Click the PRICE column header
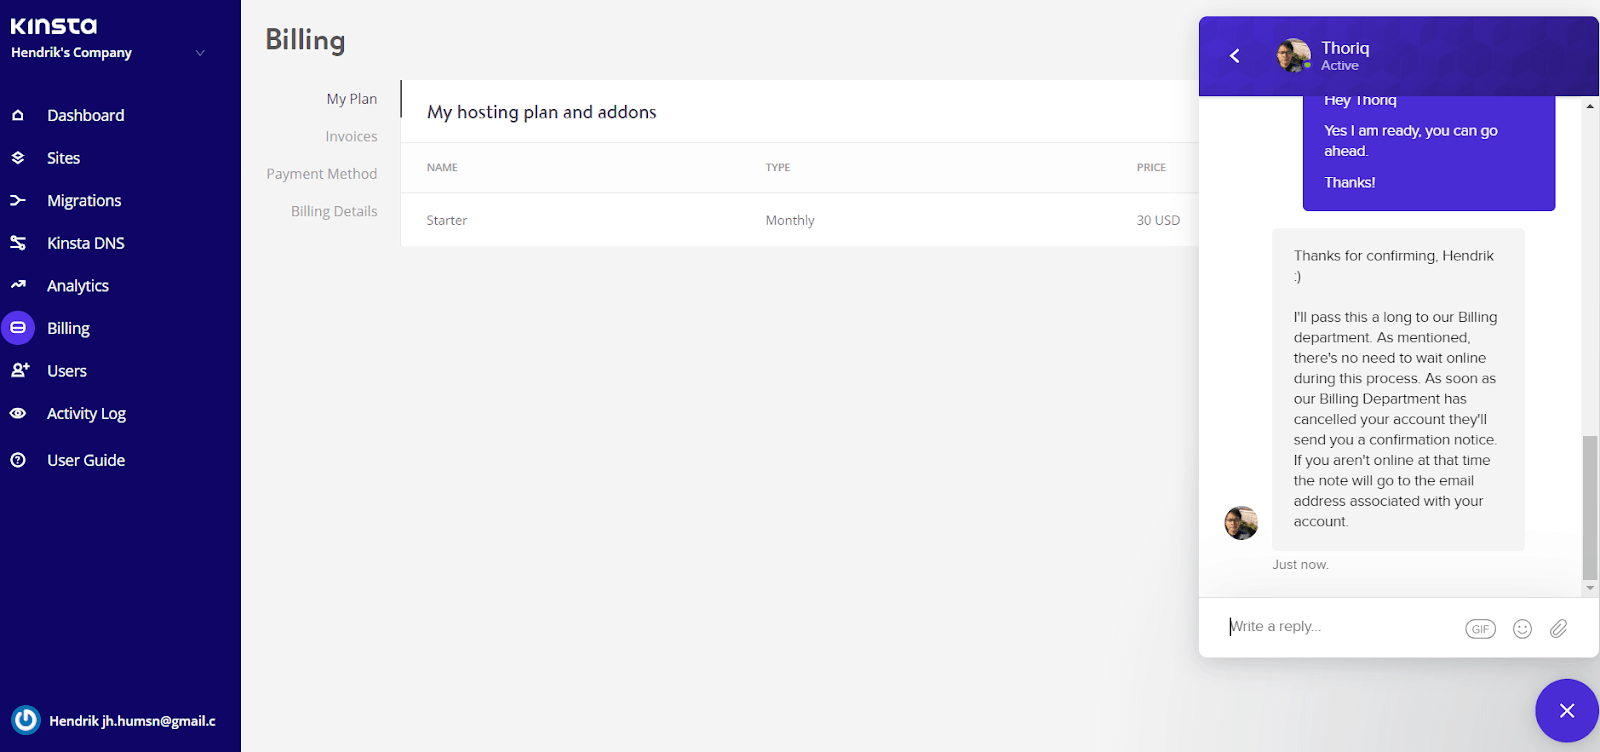The image size is (1600, 752). pos(1151,167)
